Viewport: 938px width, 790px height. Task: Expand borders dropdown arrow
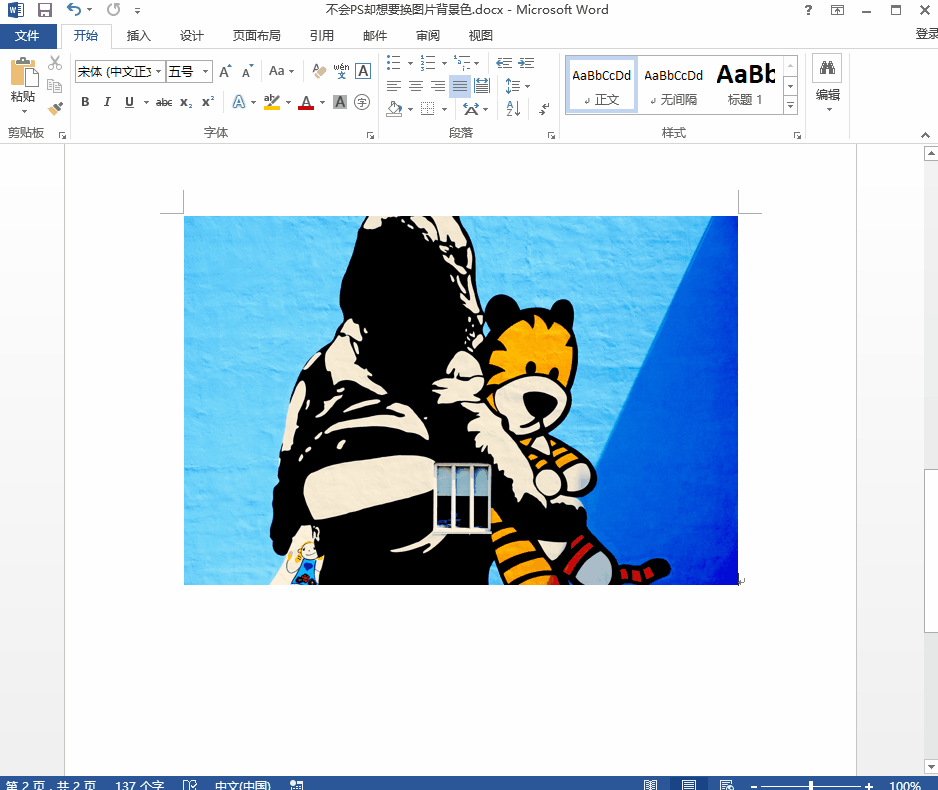click(x=444, y=109)
